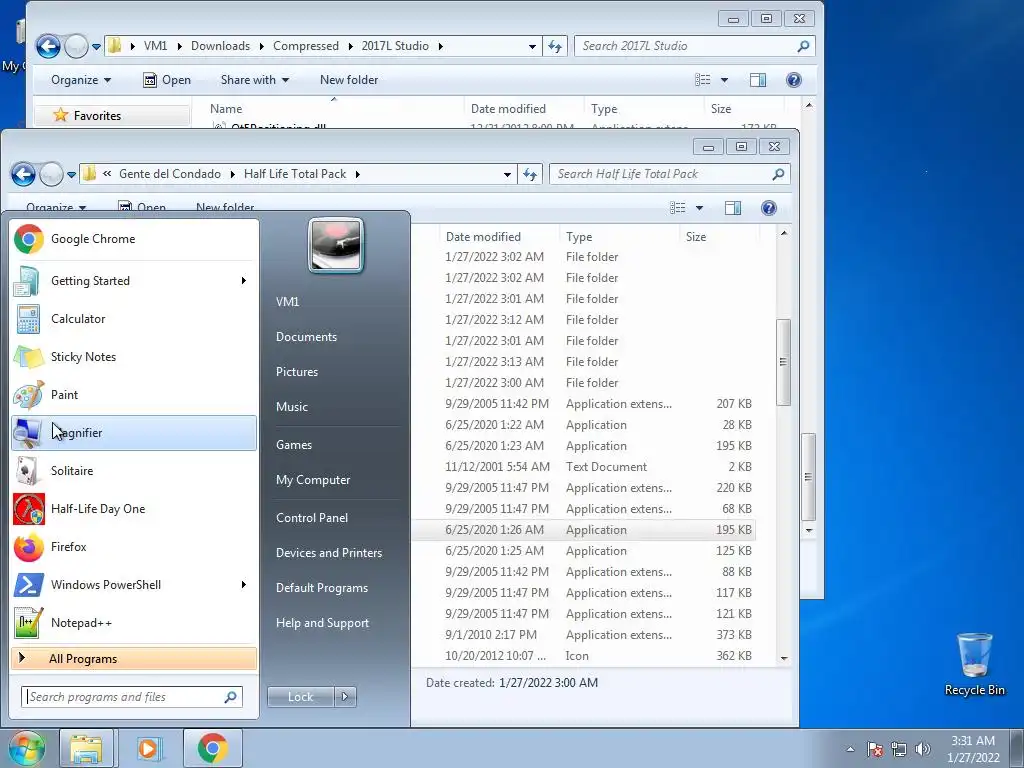Open view options dropdown in 2017L Studio window

pos(724,80)
